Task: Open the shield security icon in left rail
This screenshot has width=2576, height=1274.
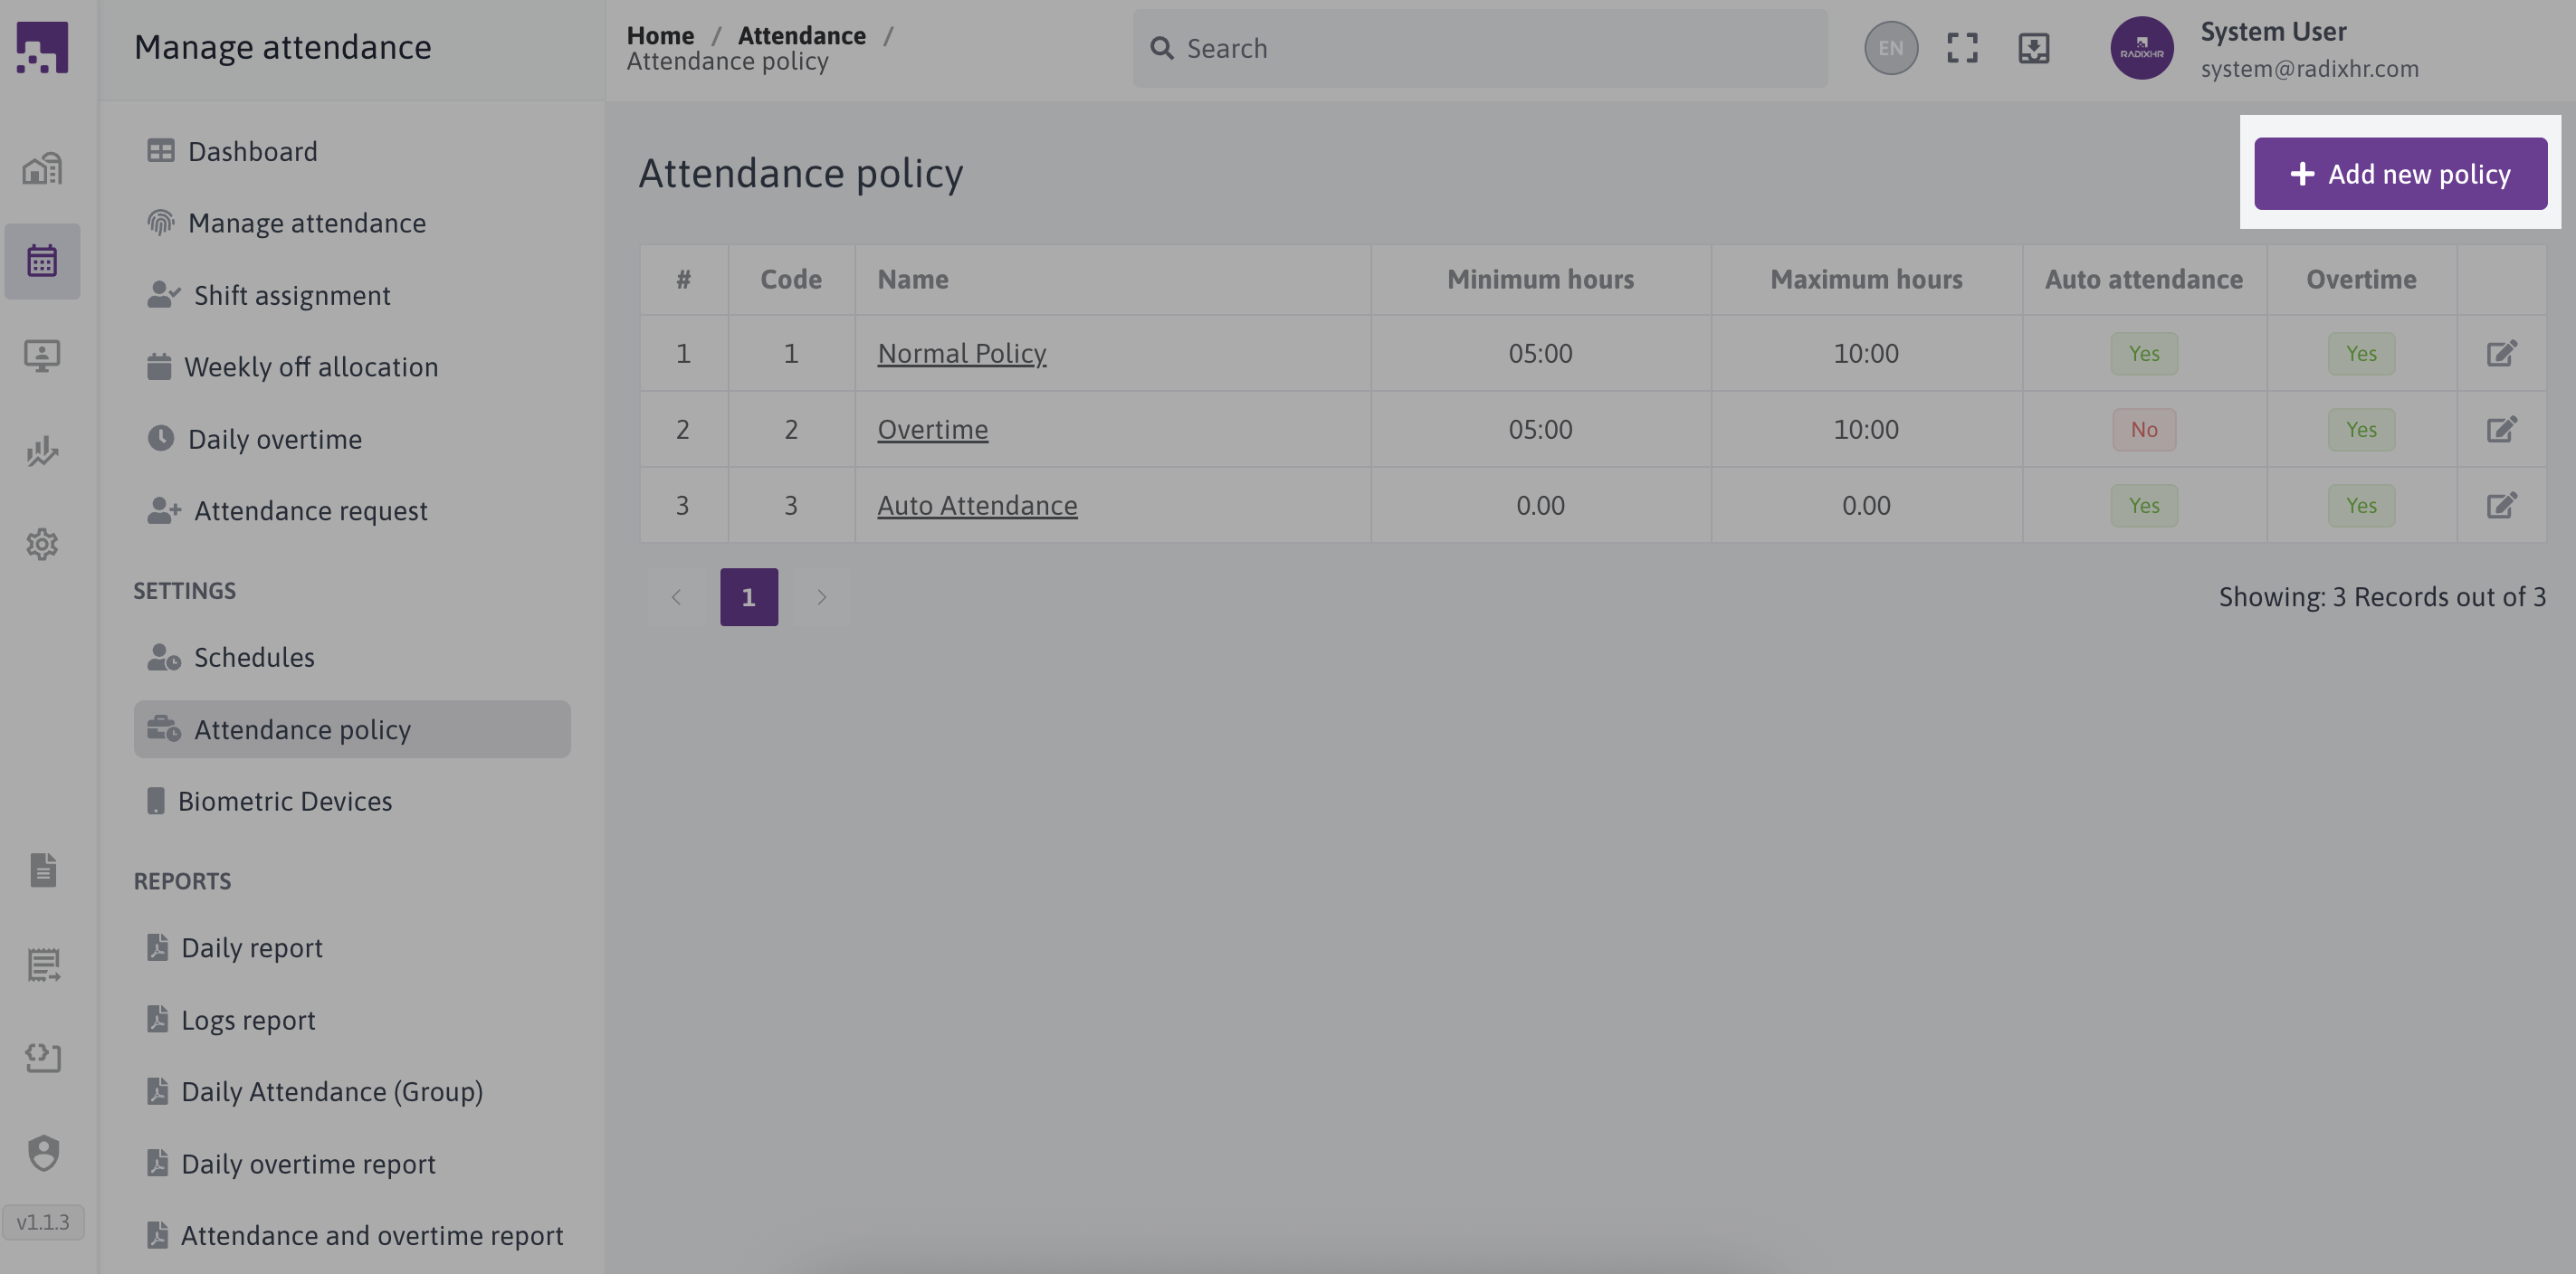Action: (x=42, y=1153)
